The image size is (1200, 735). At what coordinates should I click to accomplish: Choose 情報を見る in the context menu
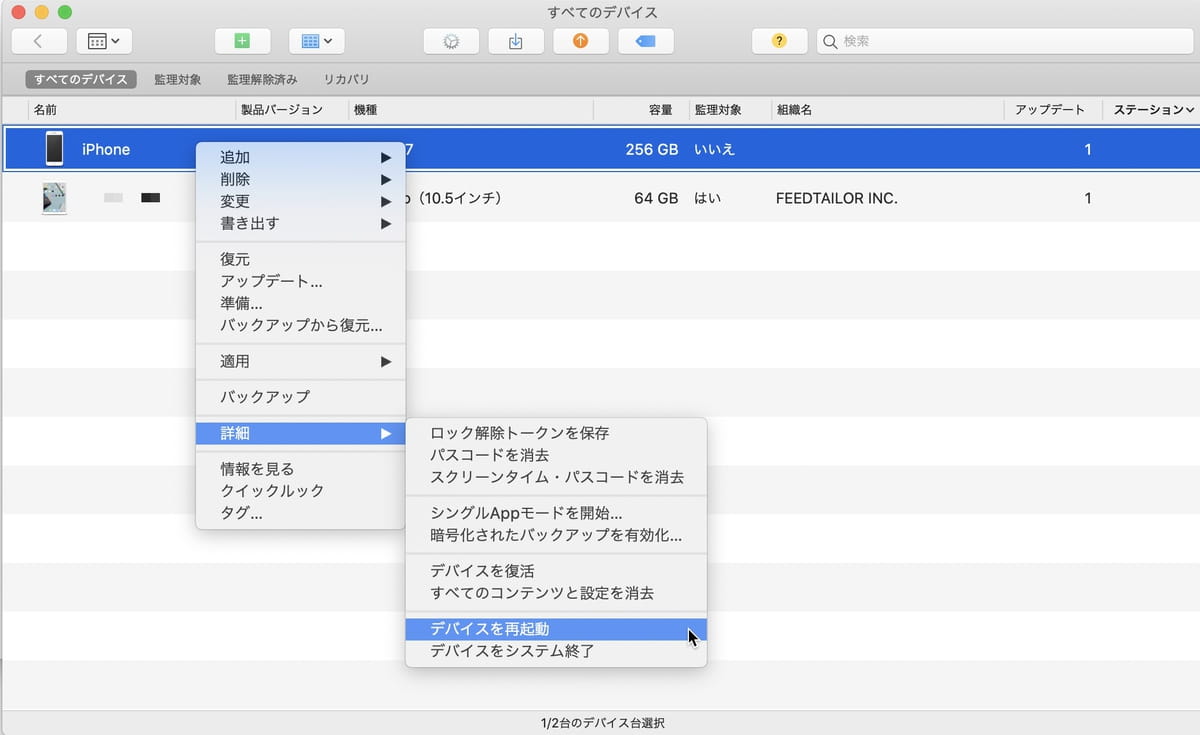[x=257, y=468]
